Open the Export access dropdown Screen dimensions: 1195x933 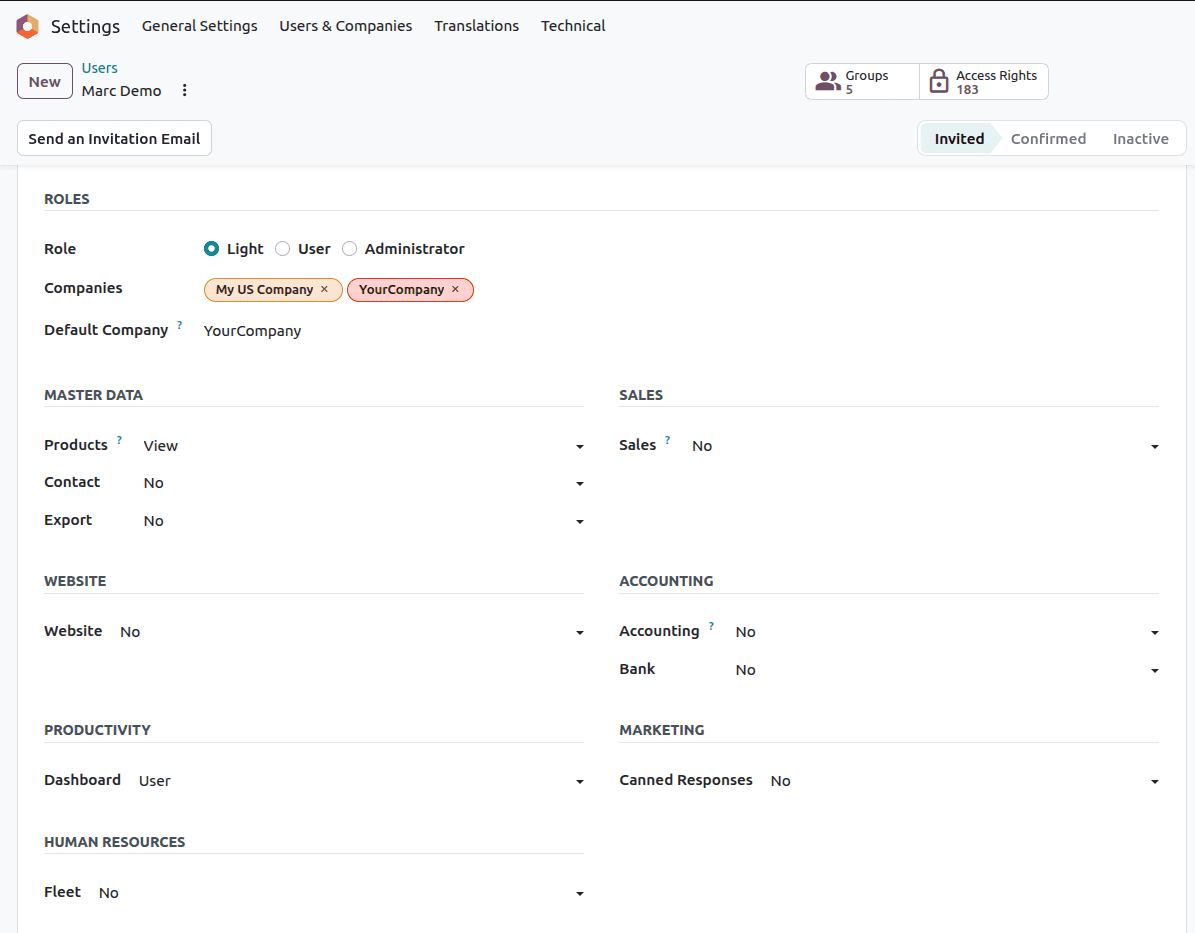tap(364, 521)
